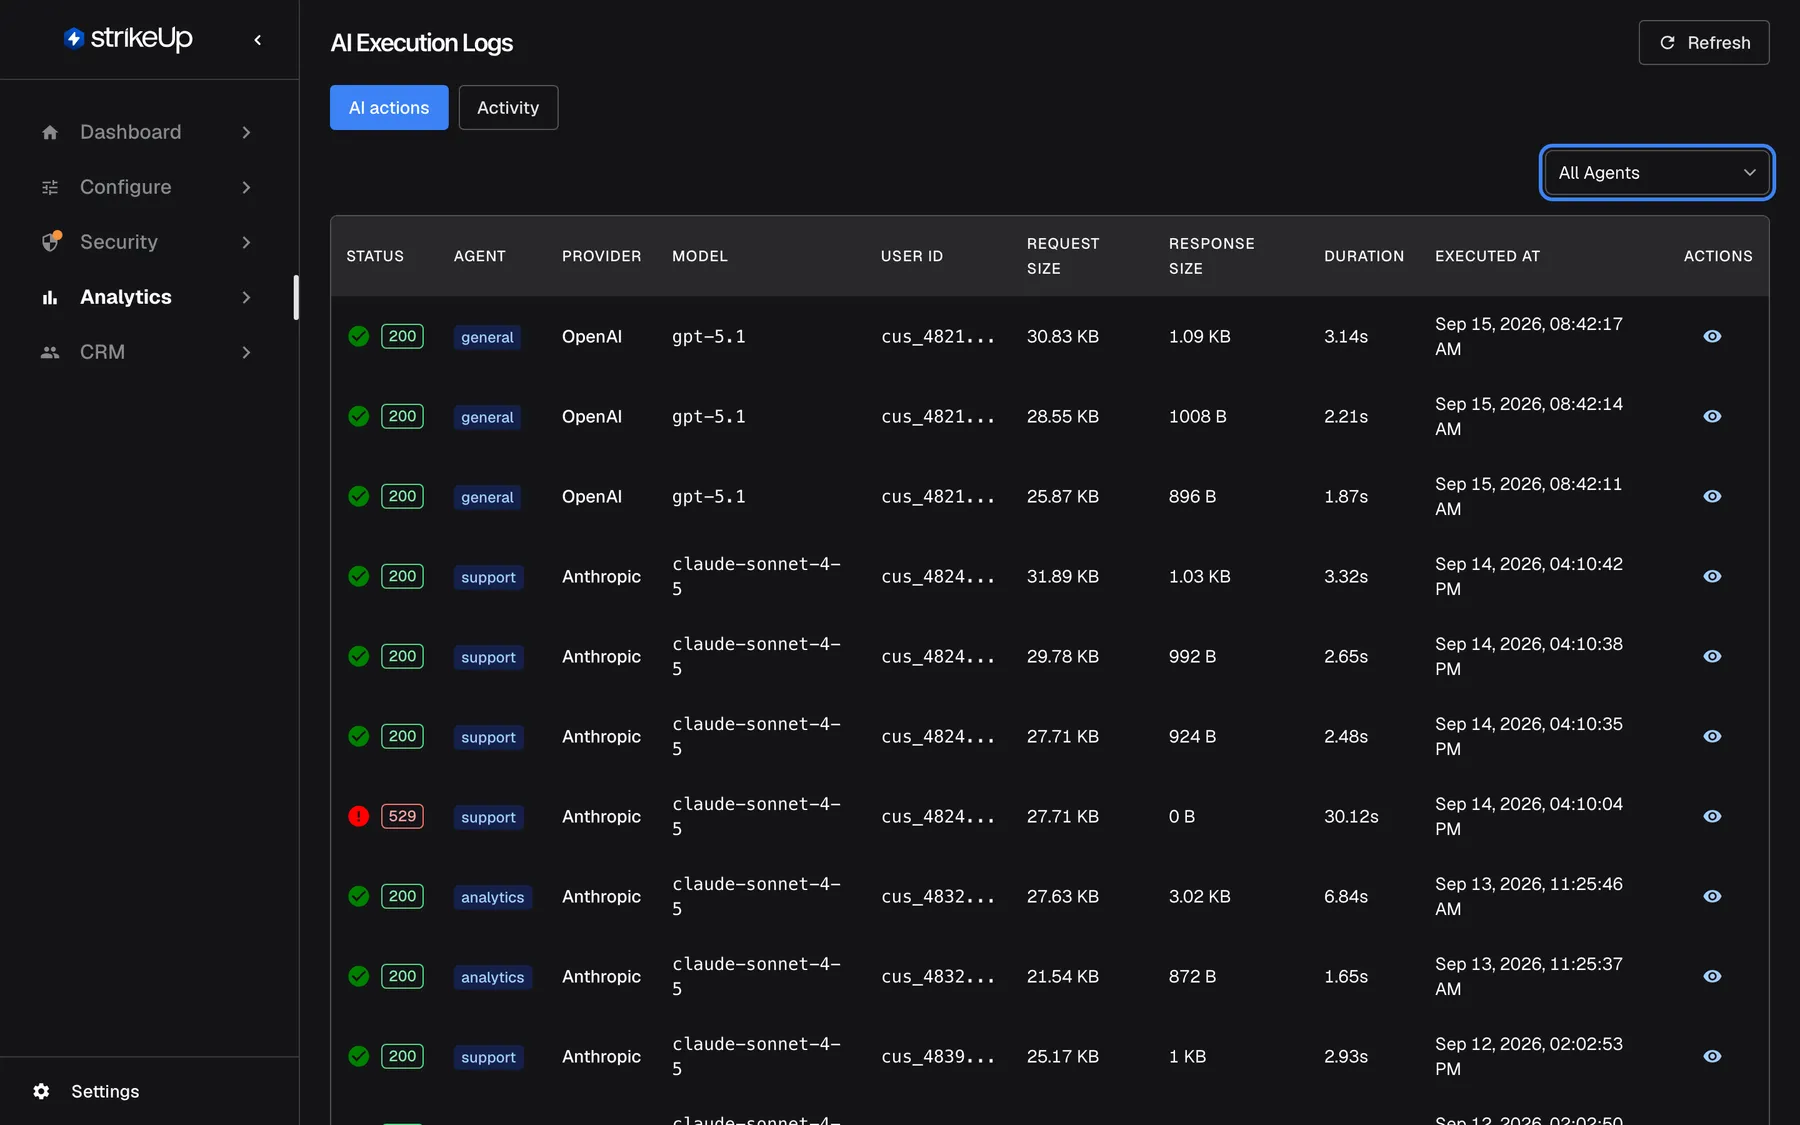Click the general agent tag on 08:42:17 row
1800x1125 pixels.
pos(487,337)
